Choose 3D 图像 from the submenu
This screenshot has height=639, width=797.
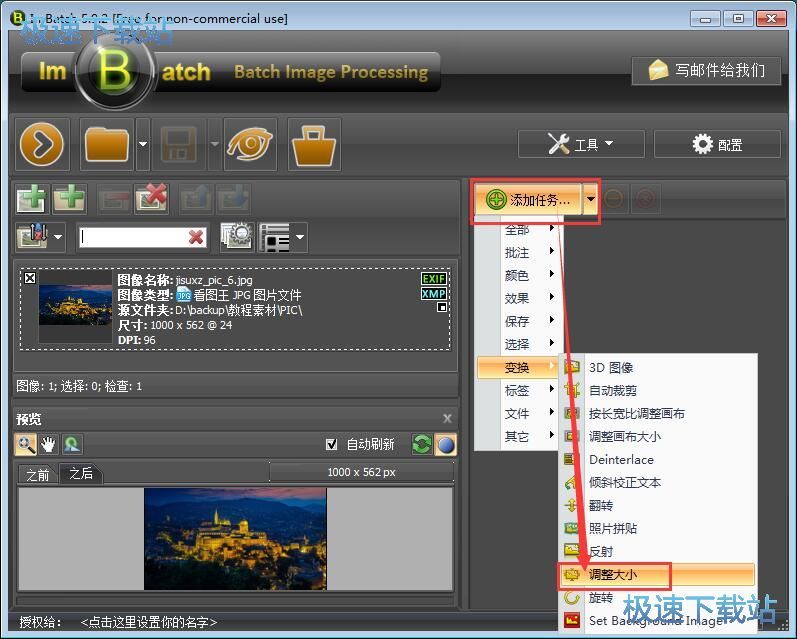[658, 367]
